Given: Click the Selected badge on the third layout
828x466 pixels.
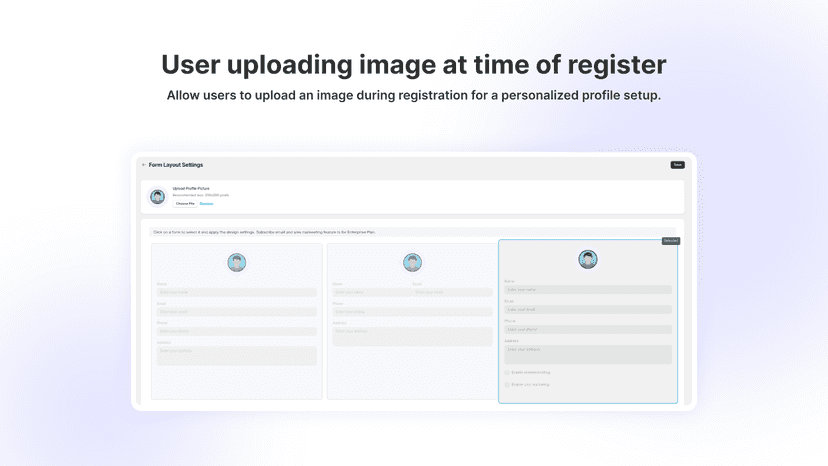Looking at the screenshot, I should tap(671, 241).
